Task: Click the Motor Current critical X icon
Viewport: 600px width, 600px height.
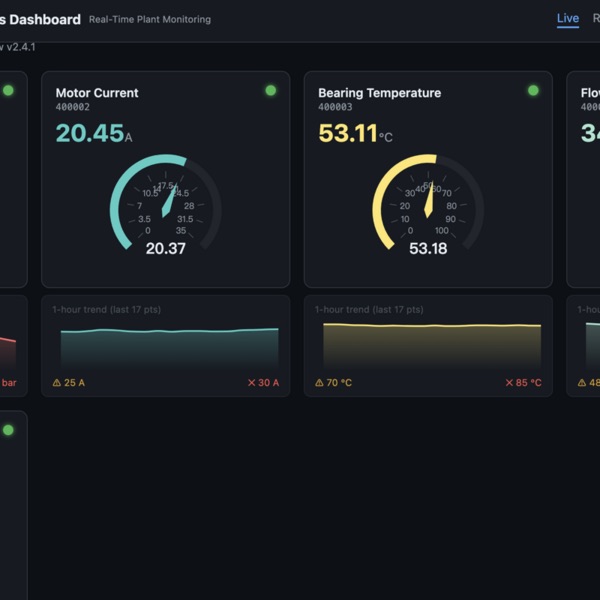Action: coord(251,383)
